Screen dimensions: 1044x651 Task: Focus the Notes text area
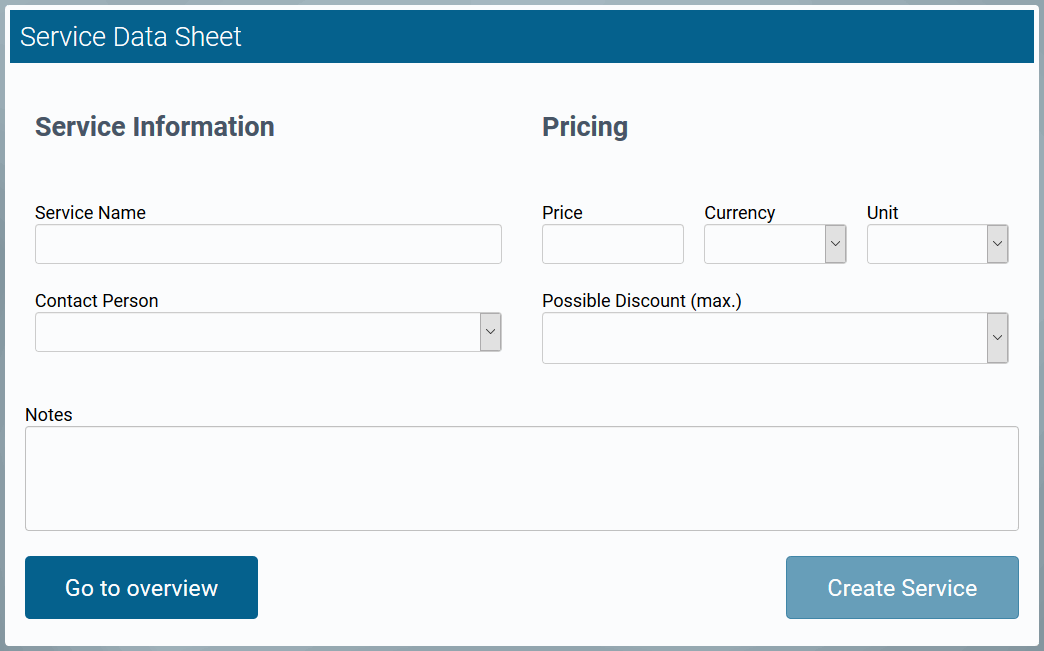click(x=521, y=478)
